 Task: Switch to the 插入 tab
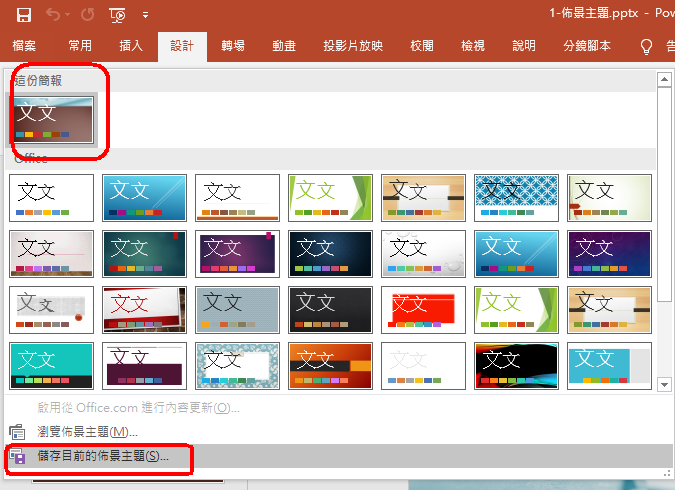click(x=131, y=46)
